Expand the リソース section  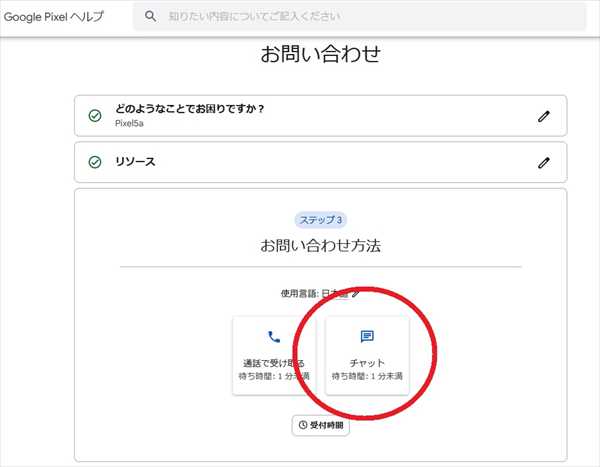[321, 162]
